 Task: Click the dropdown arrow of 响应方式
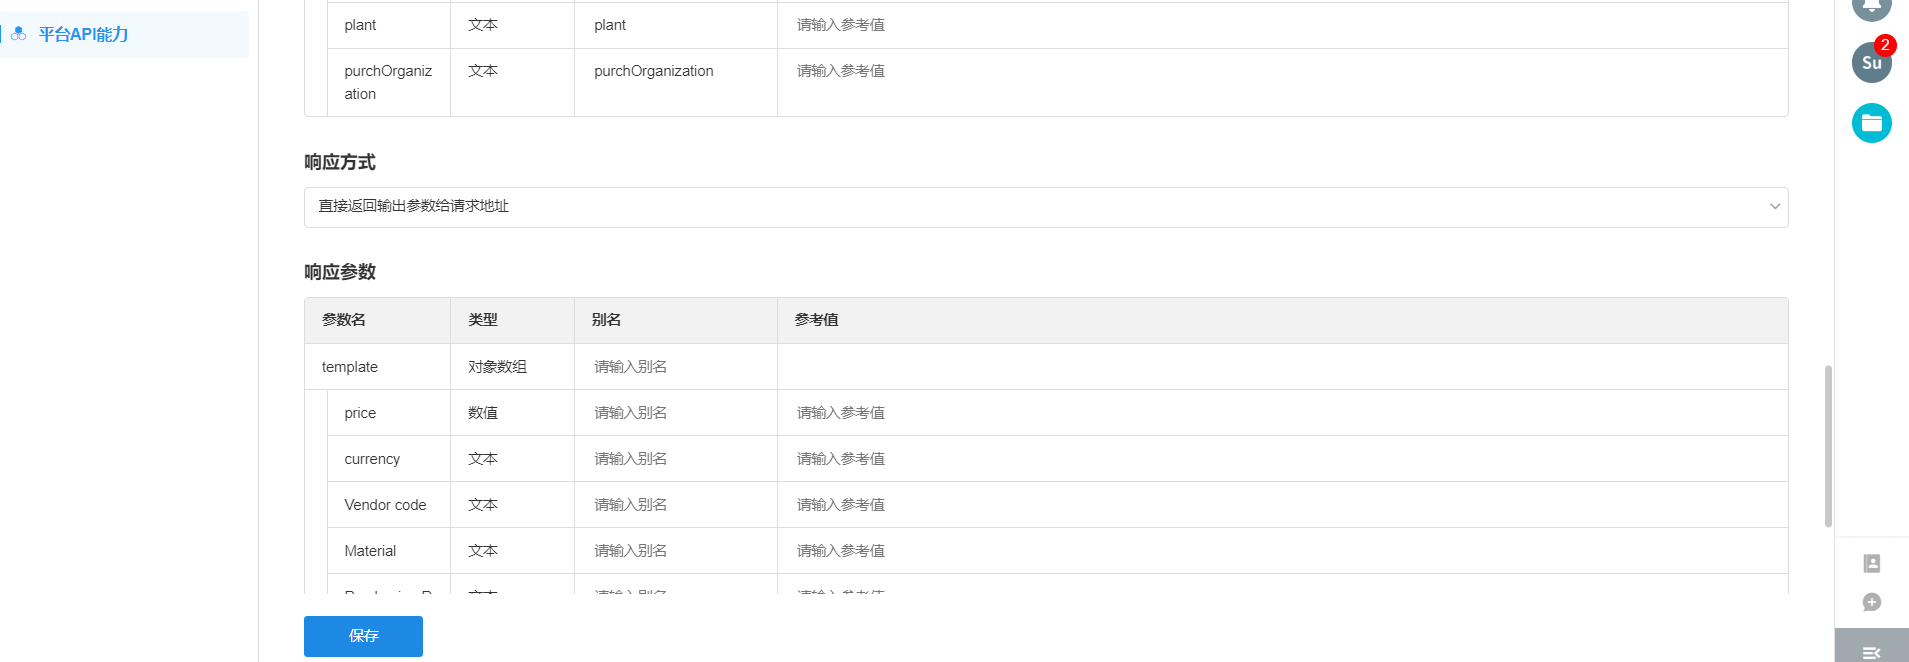(1775, 207)
